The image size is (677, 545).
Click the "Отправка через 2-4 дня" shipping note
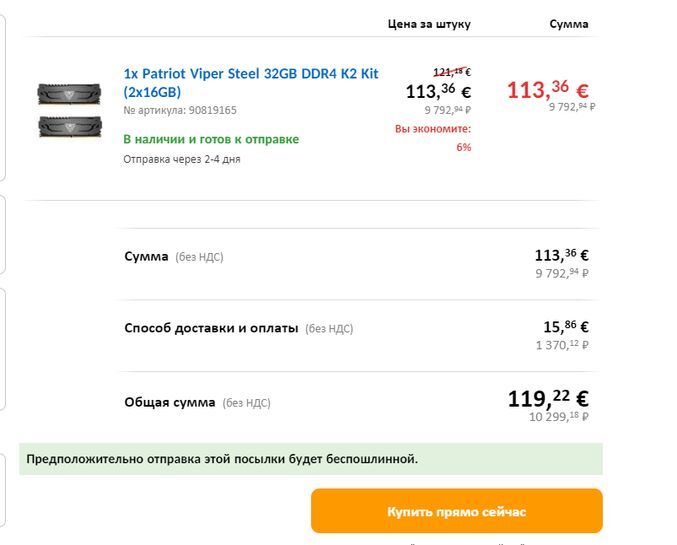[x=181, y=159]
